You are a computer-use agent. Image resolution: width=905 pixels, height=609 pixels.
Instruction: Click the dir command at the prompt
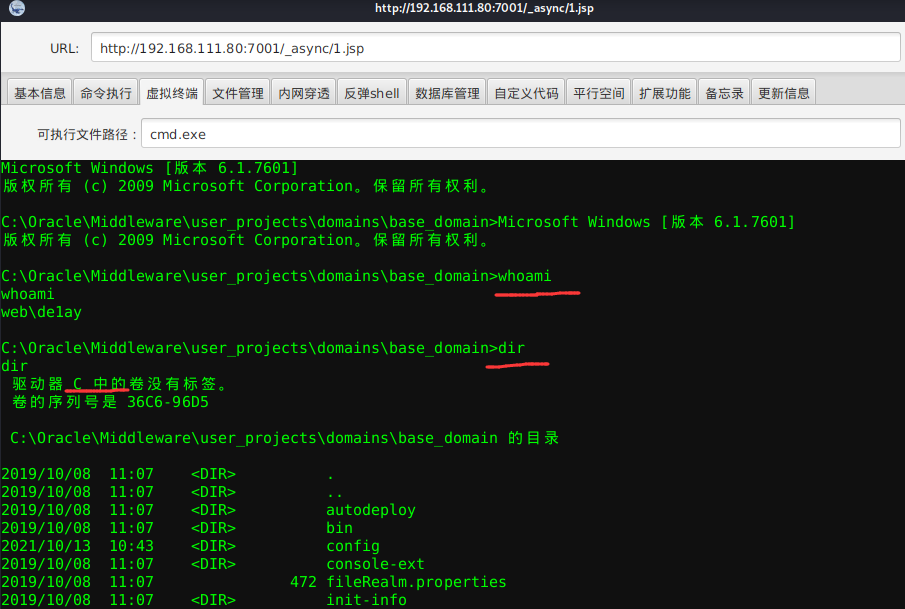(511, 348)
